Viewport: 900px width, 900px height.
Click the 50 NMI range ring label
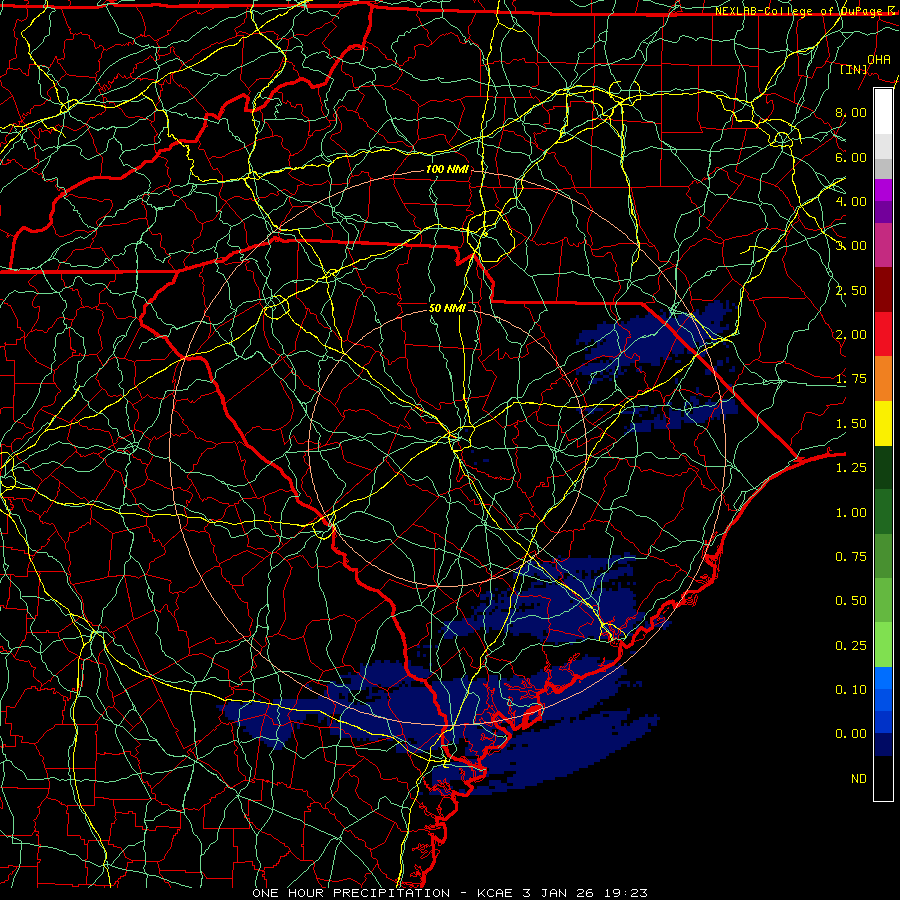tap(447, 308)
